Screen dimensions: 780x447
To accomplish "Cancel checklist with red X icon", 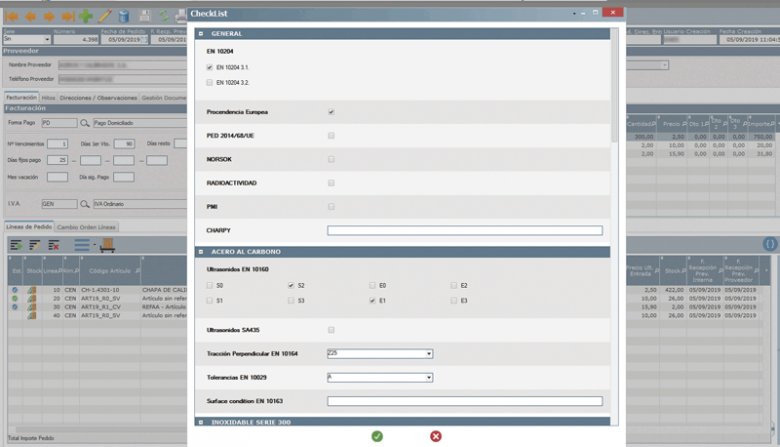I will [x=435, y=436].
